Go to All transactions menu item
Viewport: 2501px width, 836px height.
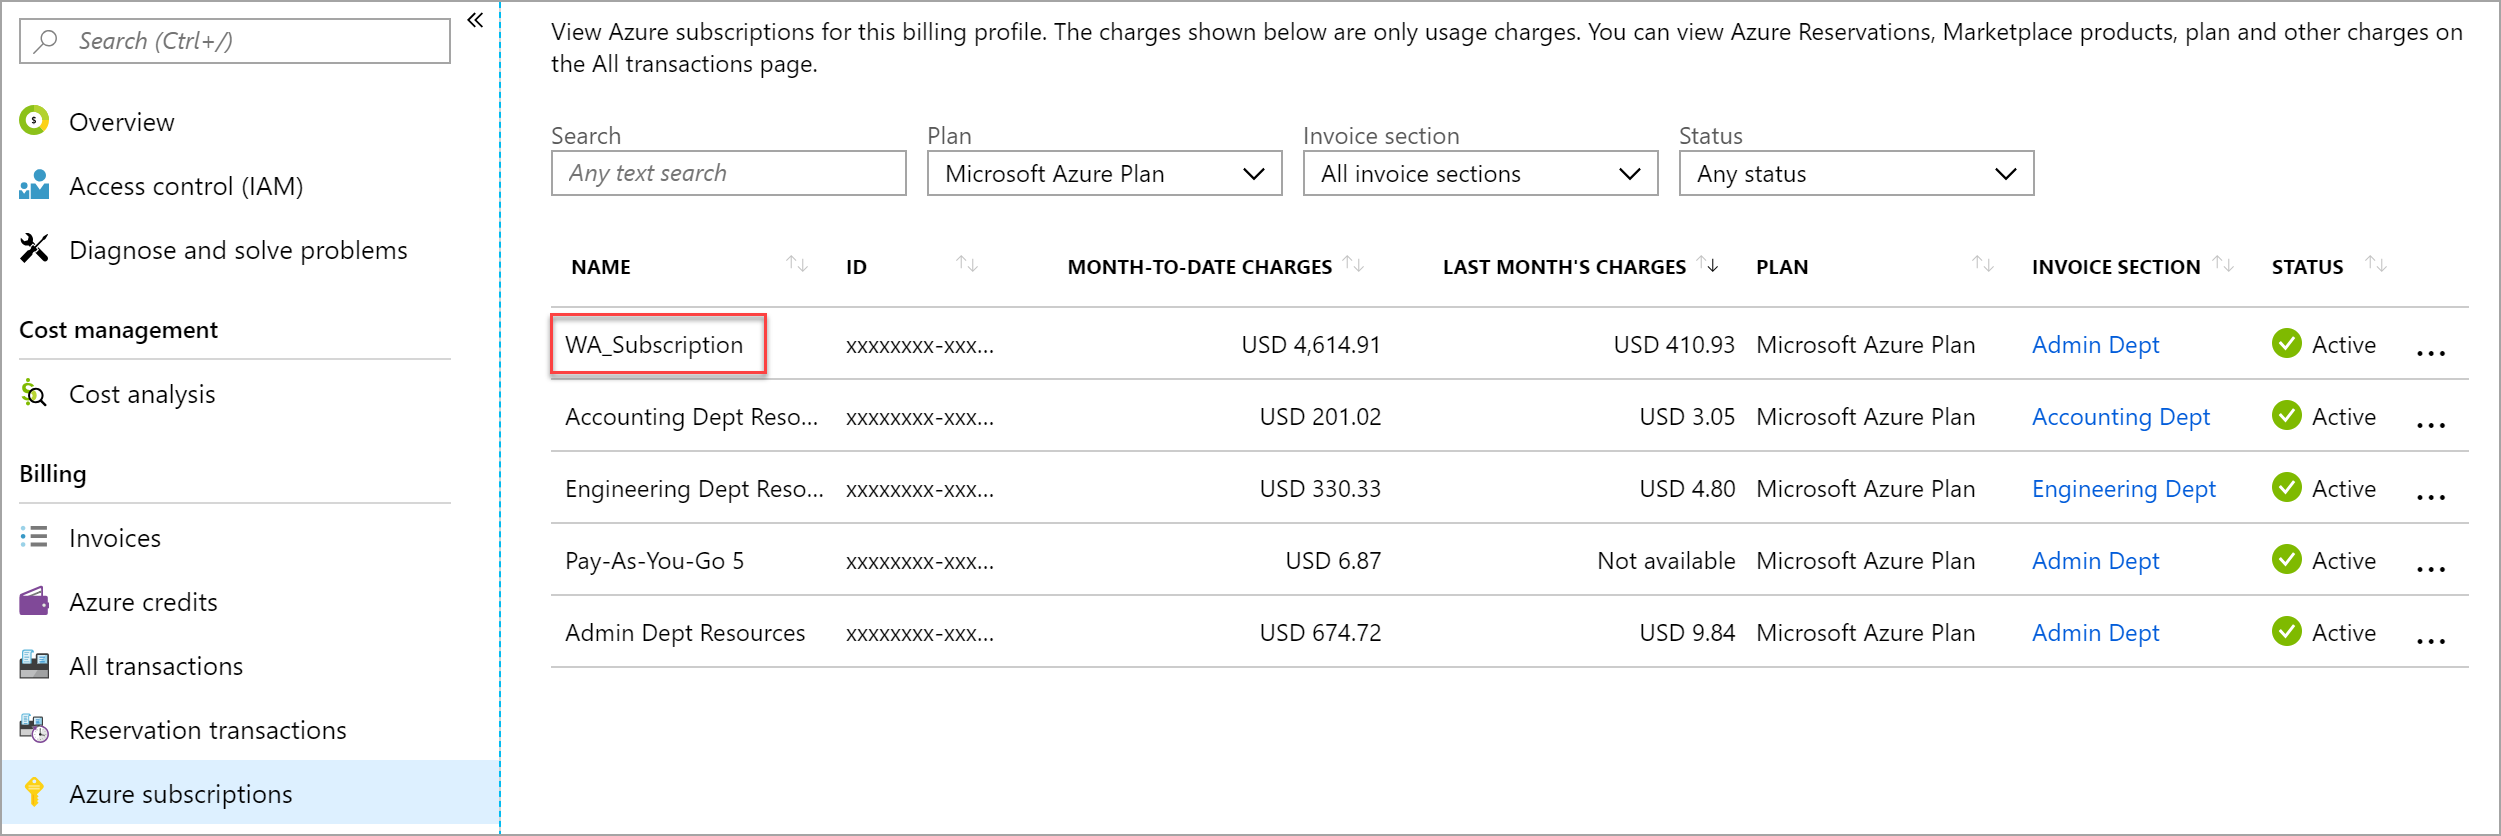pos(156,666)
